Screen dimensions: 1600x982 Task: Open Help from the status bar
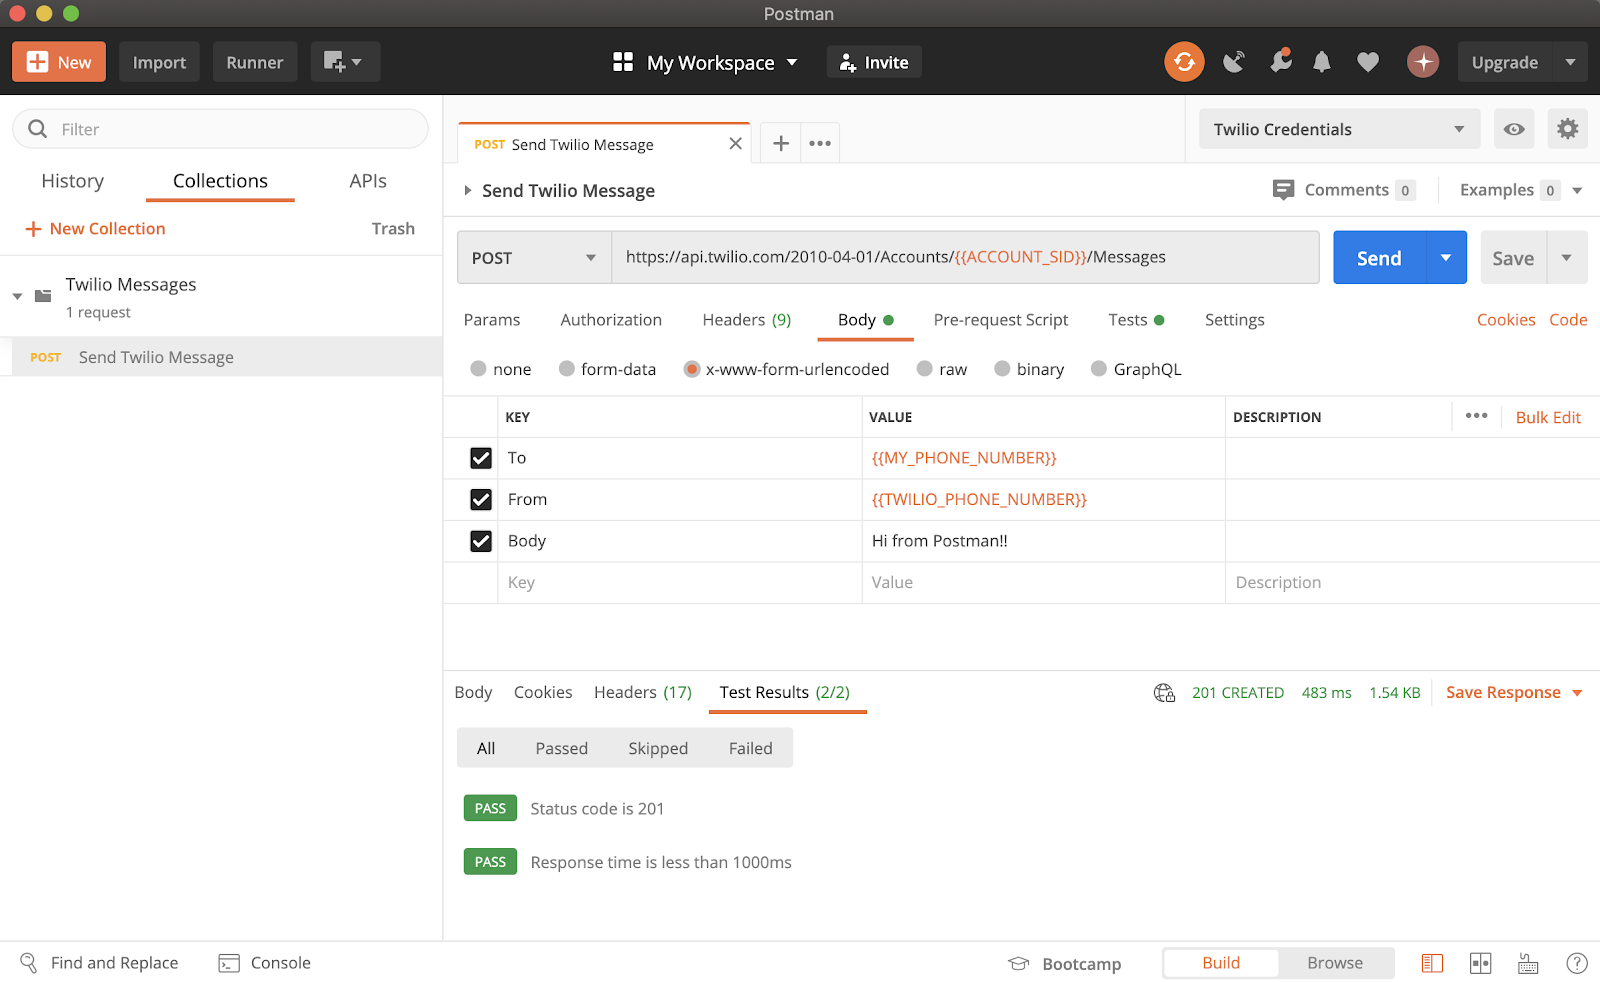(1578, 963)
